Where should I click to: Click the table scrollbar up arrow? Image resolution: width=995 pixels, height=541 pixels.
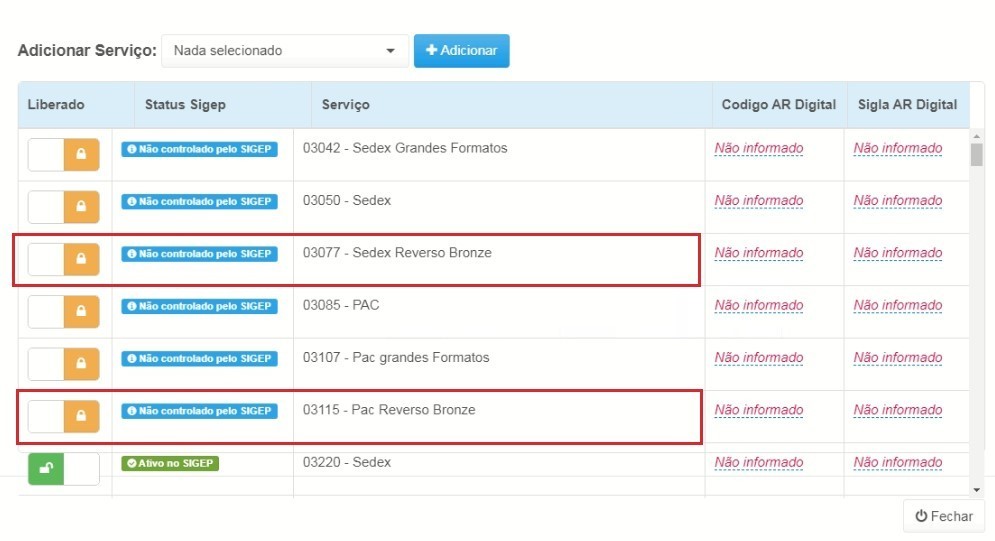[977, 136]
